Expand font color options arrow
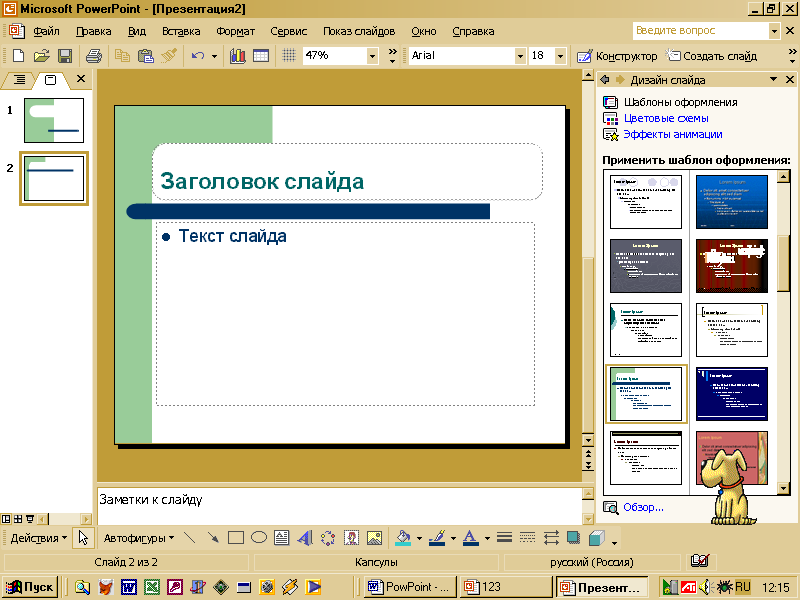The height and width of the screenshot is (600, 800). [487, 538]
